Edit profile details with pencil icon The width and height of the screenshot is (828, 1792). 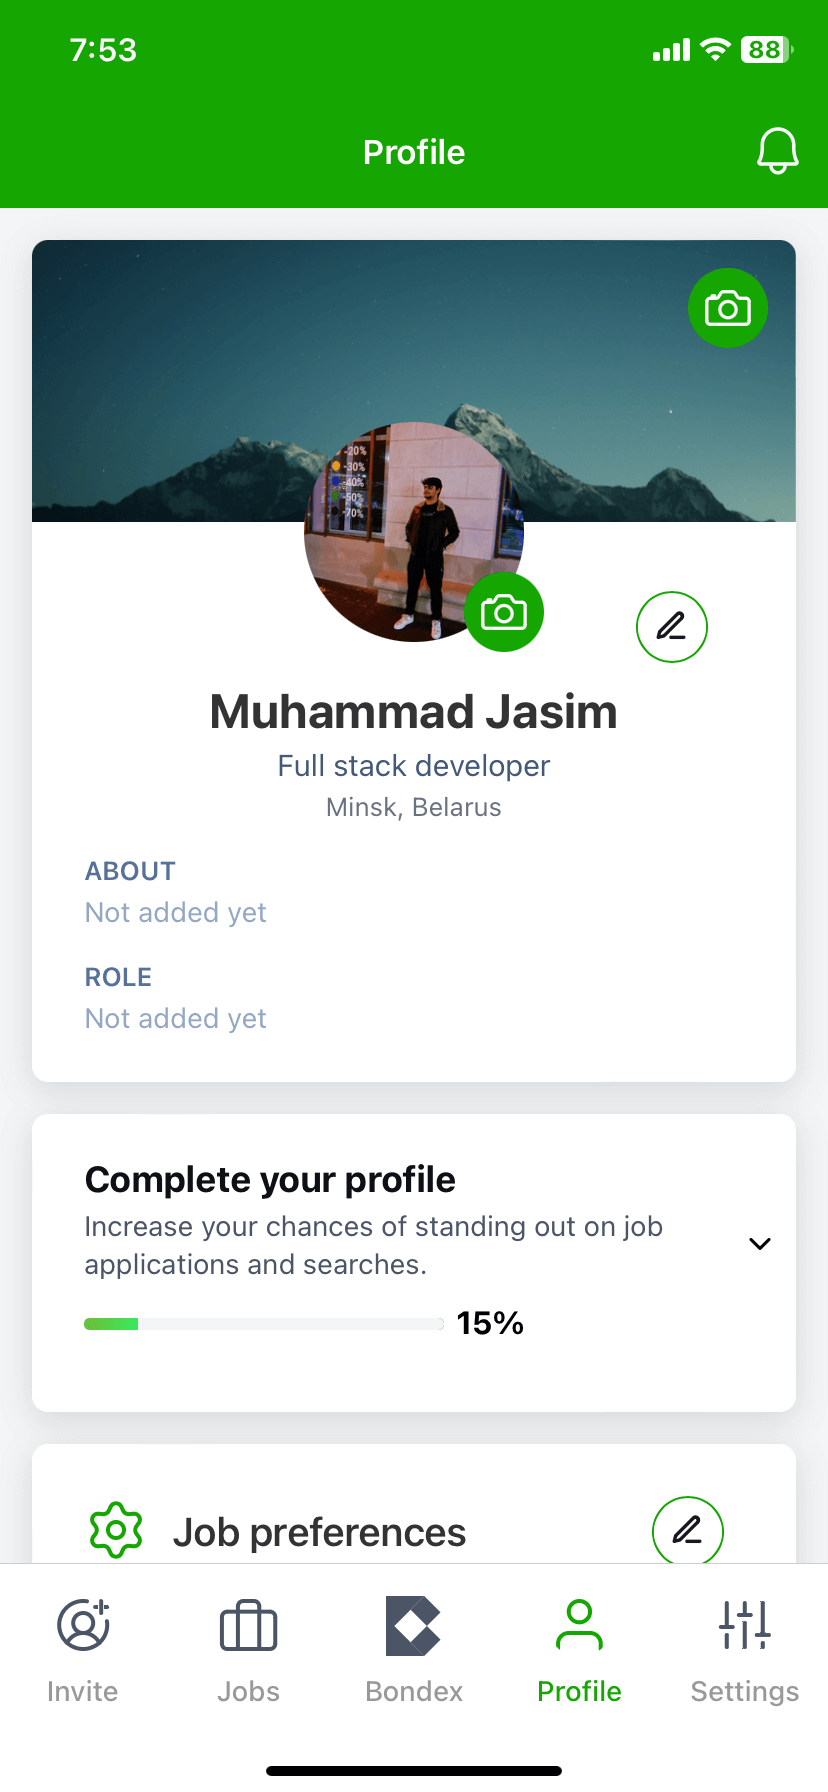672,627
